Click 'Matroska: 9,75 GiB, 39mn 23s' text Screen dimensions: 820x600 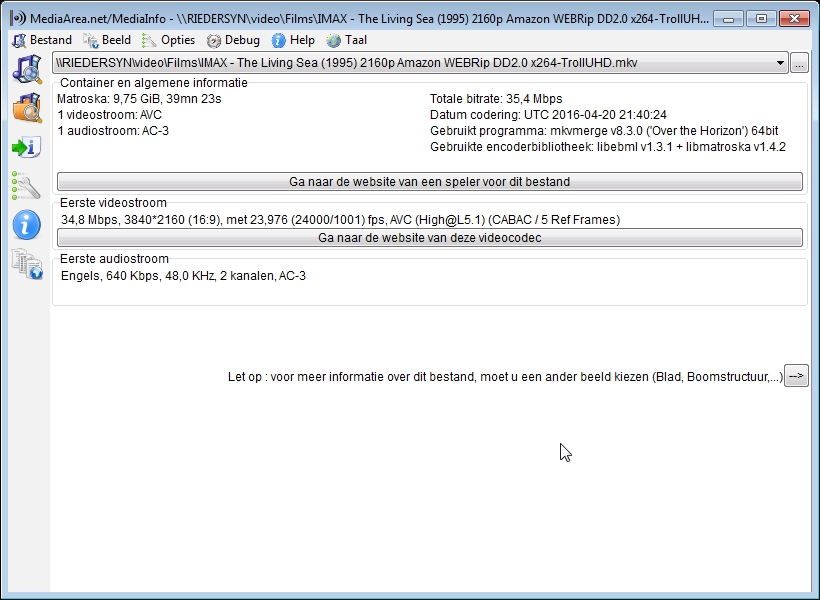(139, 99)
